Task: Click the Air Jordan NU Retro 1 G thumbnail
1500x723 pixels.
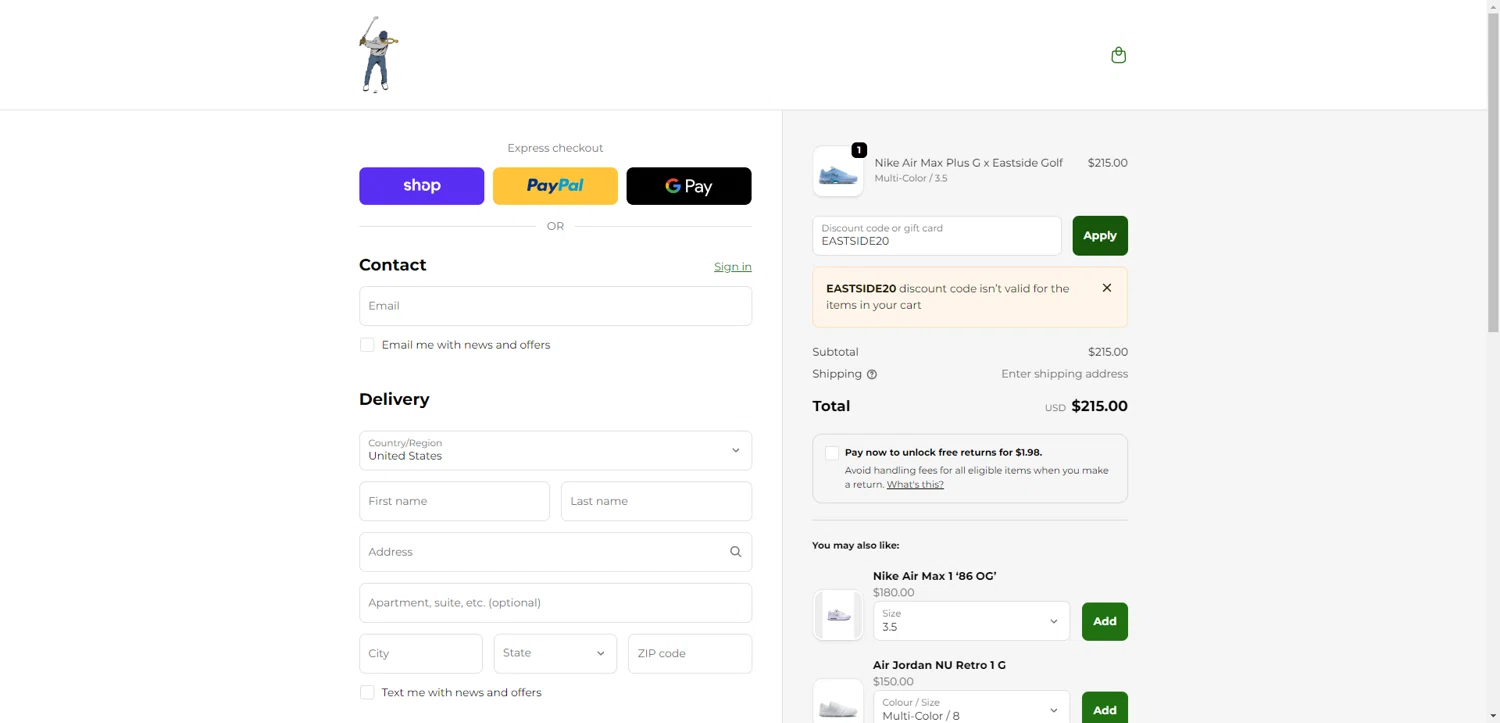Action: coord(838,702)
